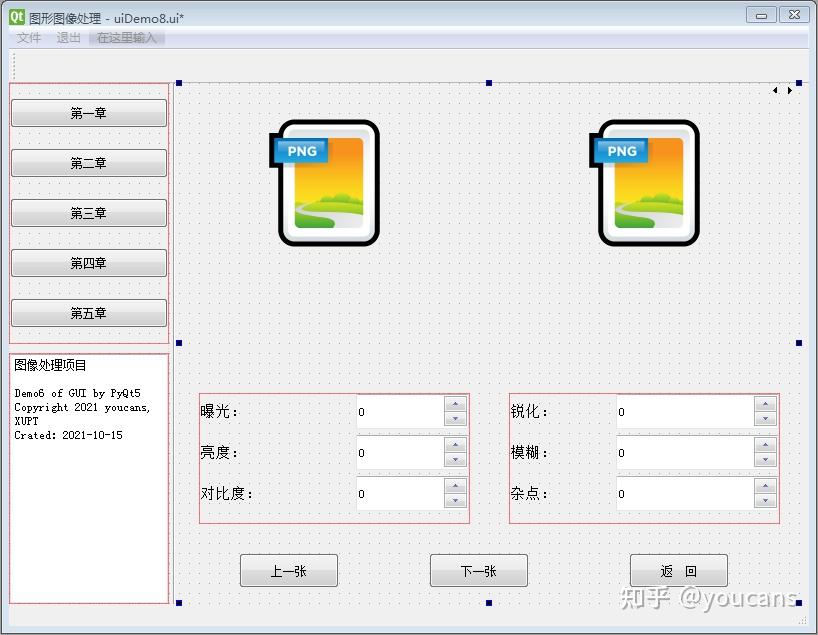Increase the 对比度 spinbox value
Image resolution: width=818 pixels, height=635 pixels.
pyautogui.click(x=455, y=486)
